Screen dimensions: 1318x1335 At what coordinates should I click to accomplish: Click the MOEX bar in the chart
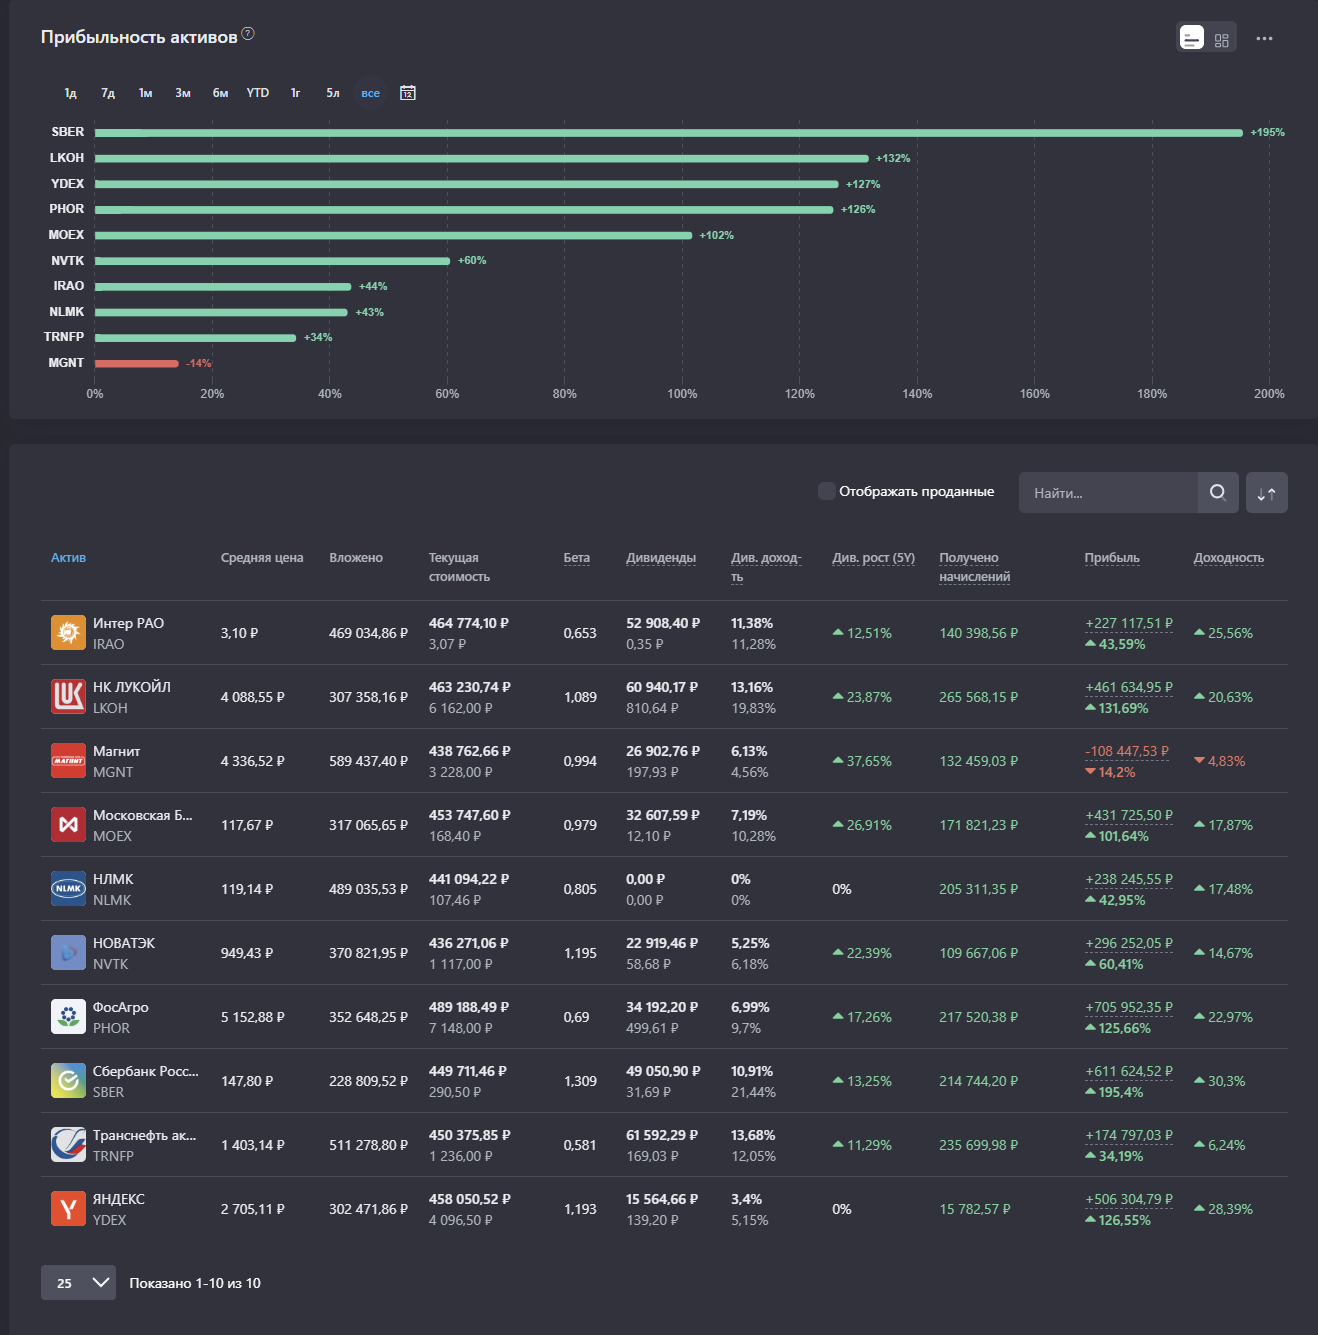tap(394, 236)
